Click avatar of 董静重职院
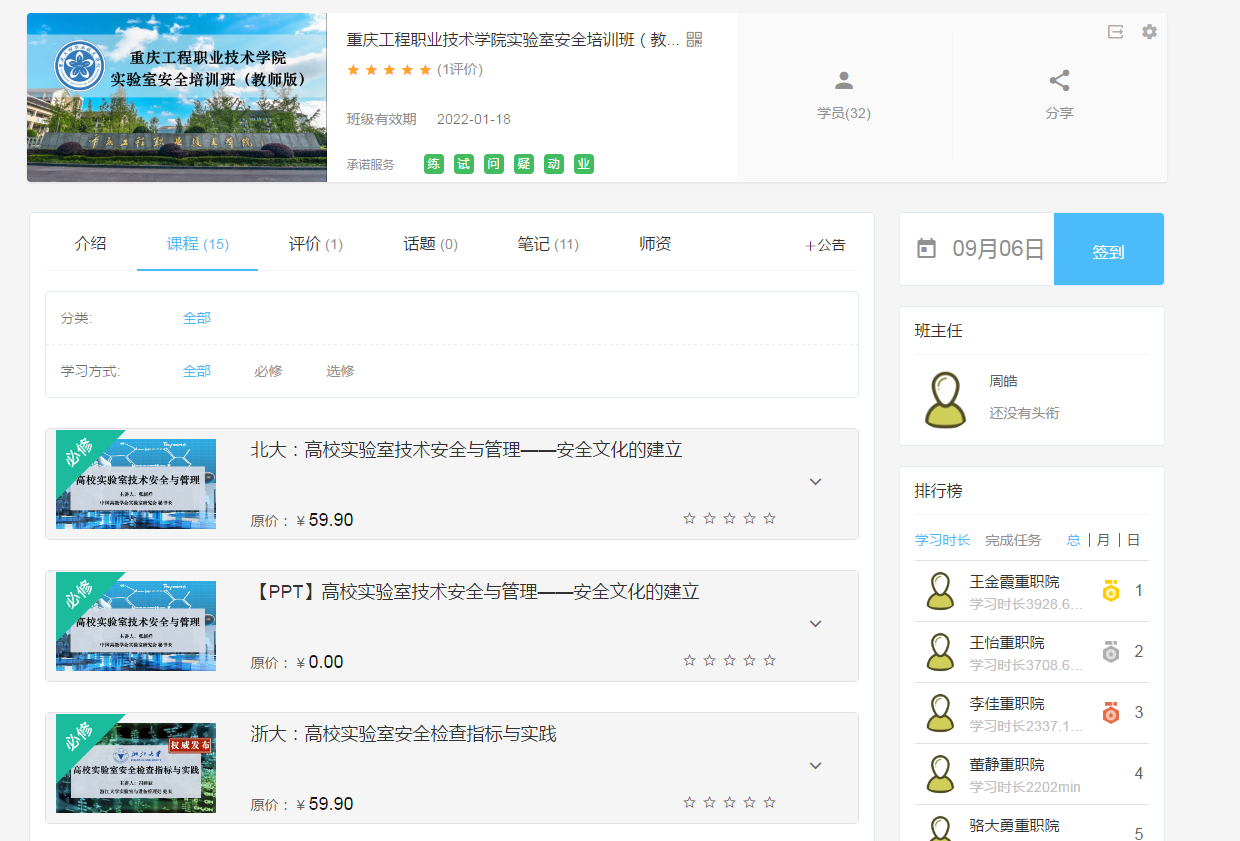Image resolution: width=1240 pixels, height=841 pixels. pyautogui.click(x=940, y=774)
